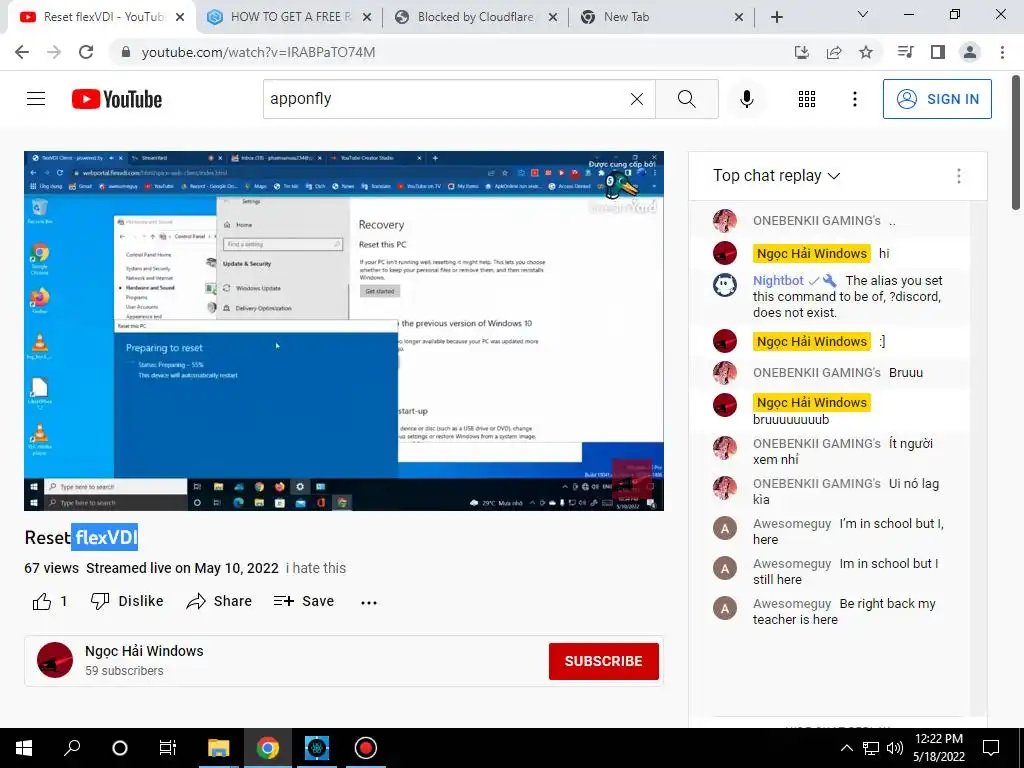Go back in browser history

tap(22, 52)
